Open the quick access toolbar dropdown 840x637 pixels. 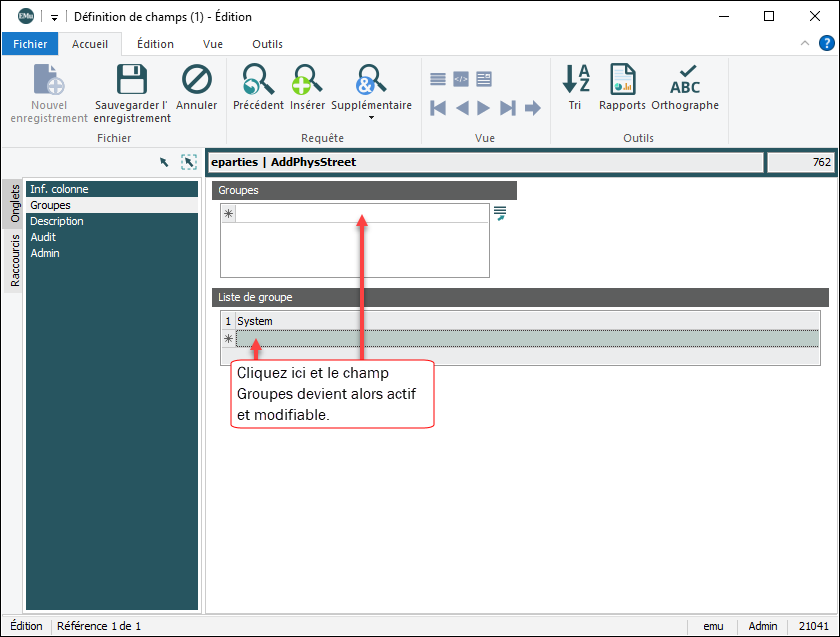(x=54, y=17)
